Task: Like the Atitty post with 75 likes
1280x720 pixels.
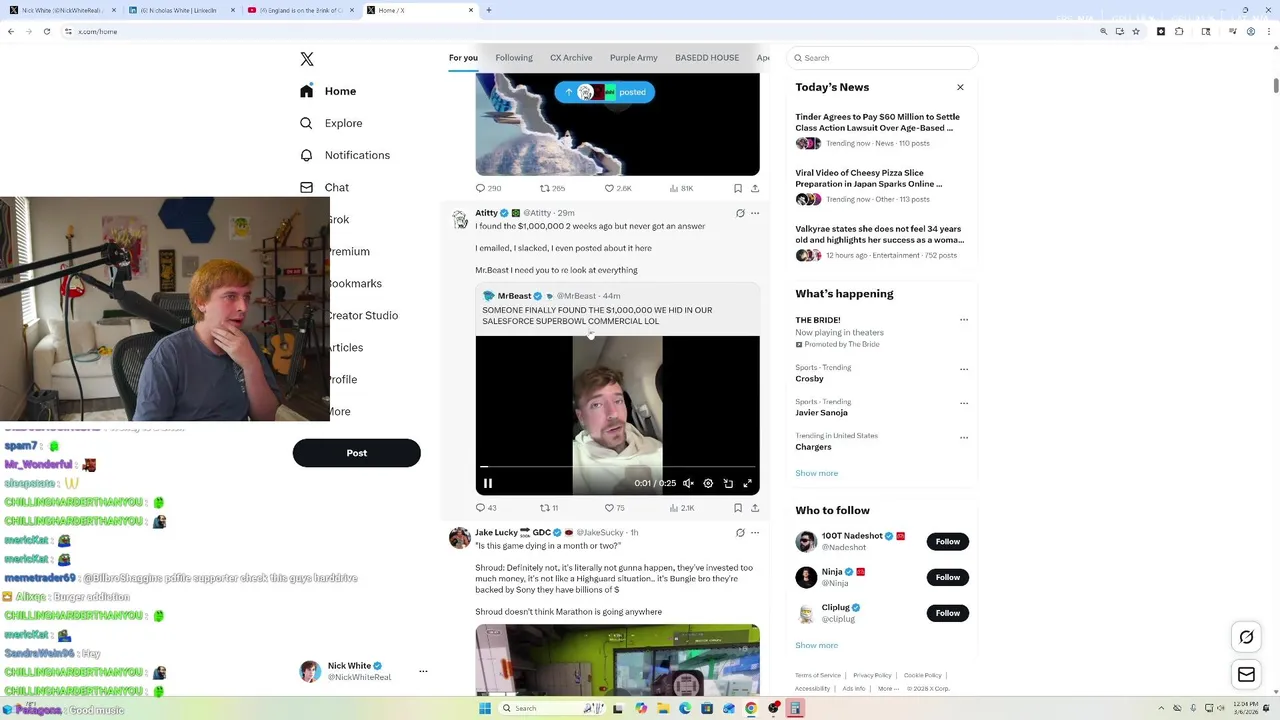Action: tap(614, 508)
